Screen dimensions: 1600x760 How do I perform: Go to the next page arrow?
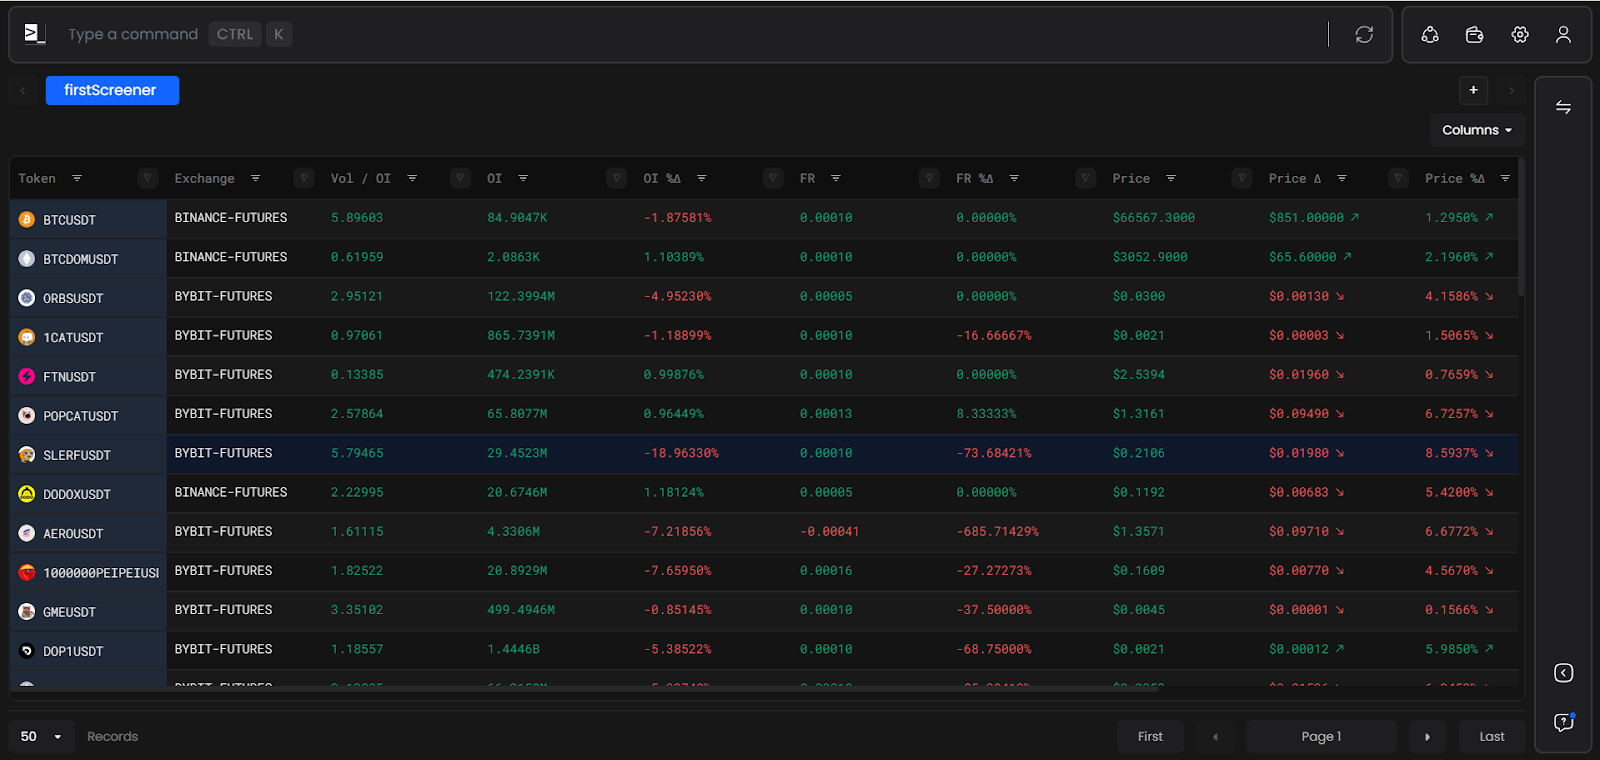click(1427, 736)
